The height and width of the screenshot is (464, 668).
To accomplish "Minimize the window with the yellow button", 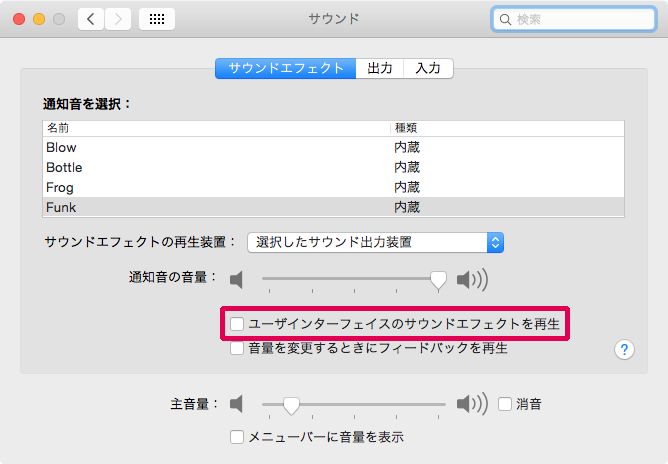I will coord(39,19).
